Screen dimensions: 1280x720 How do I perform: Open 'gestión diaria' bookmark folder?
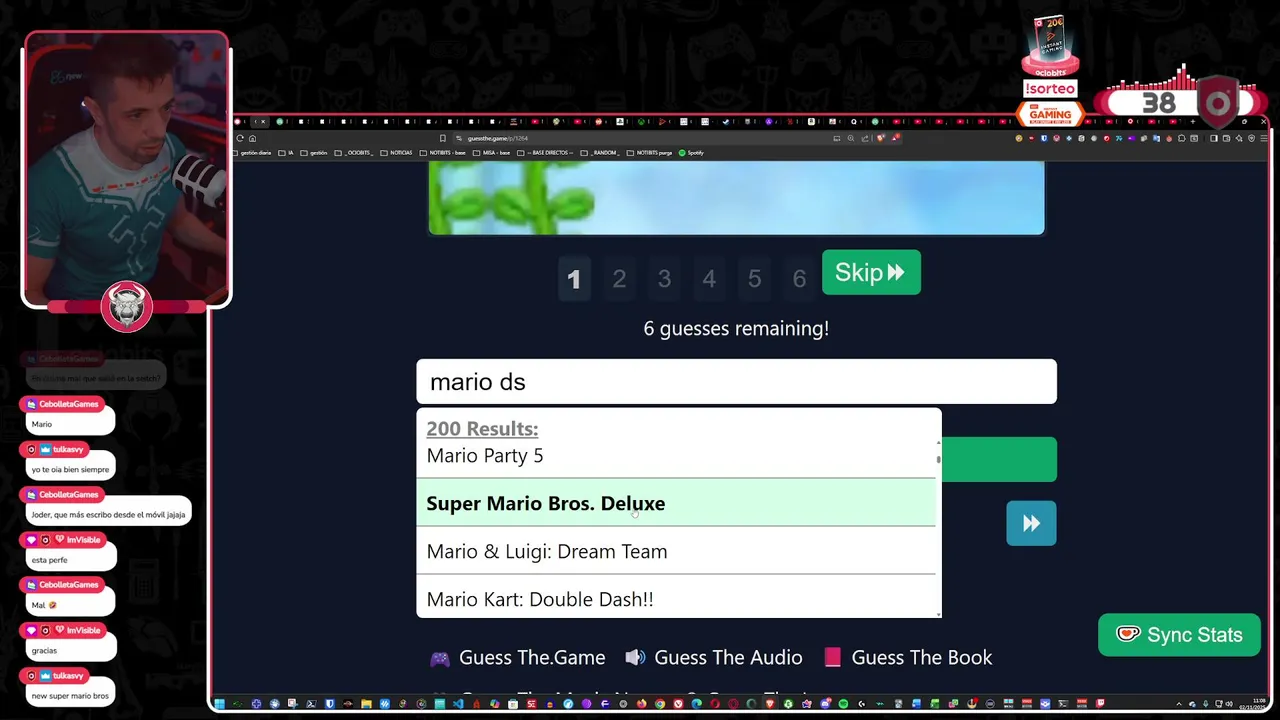point(252,153)
